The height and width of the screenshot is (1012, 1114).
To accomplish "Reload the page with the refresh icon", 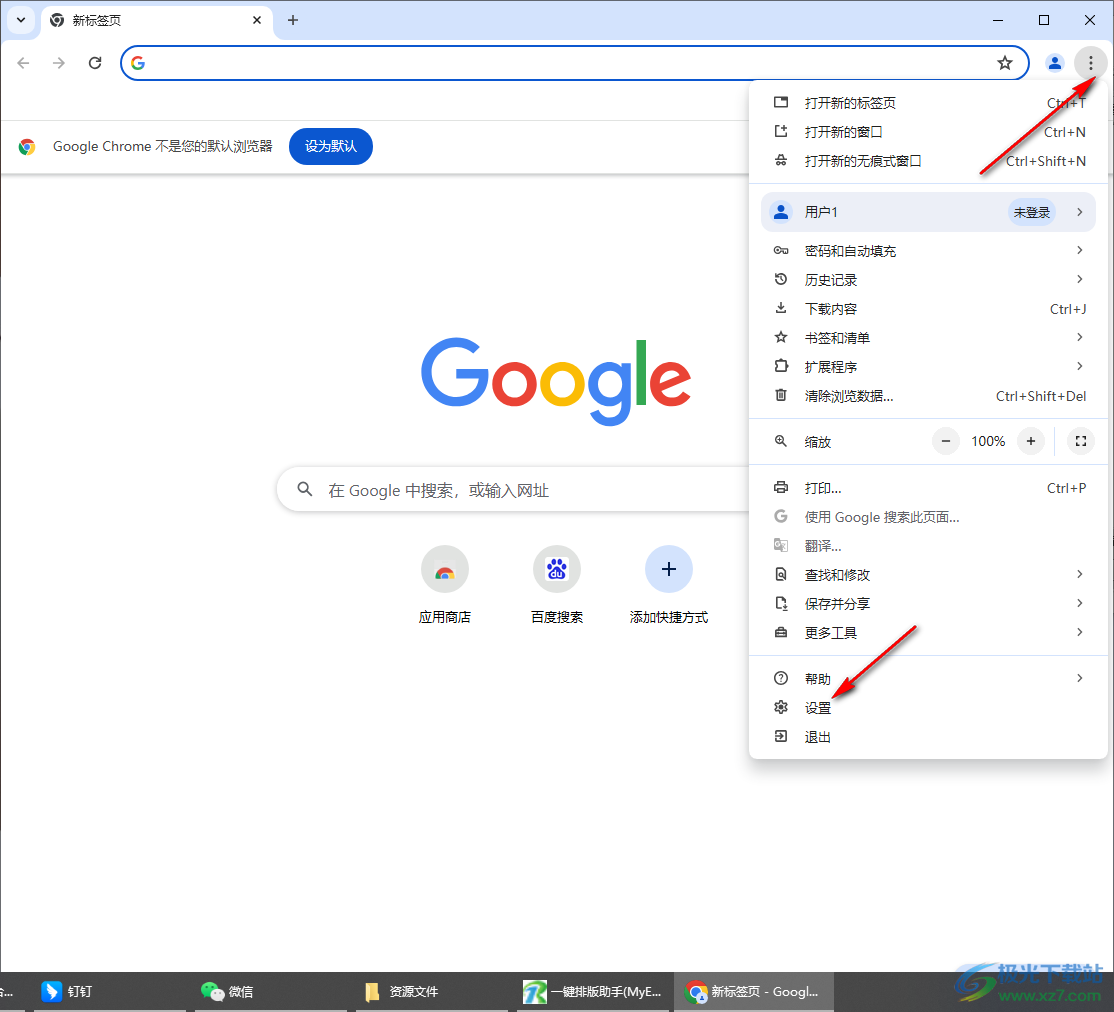I will point(94,63).
